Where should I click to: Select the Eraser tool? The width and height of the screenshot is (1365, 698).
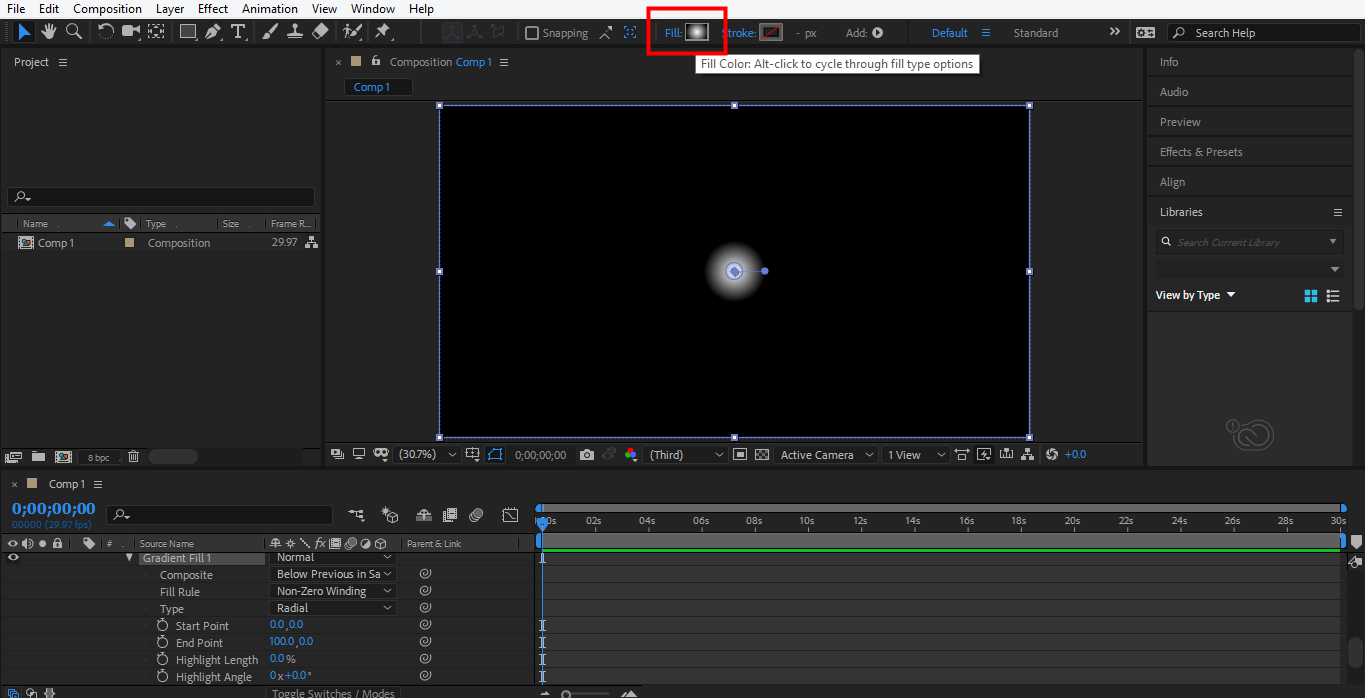point(320,32)
